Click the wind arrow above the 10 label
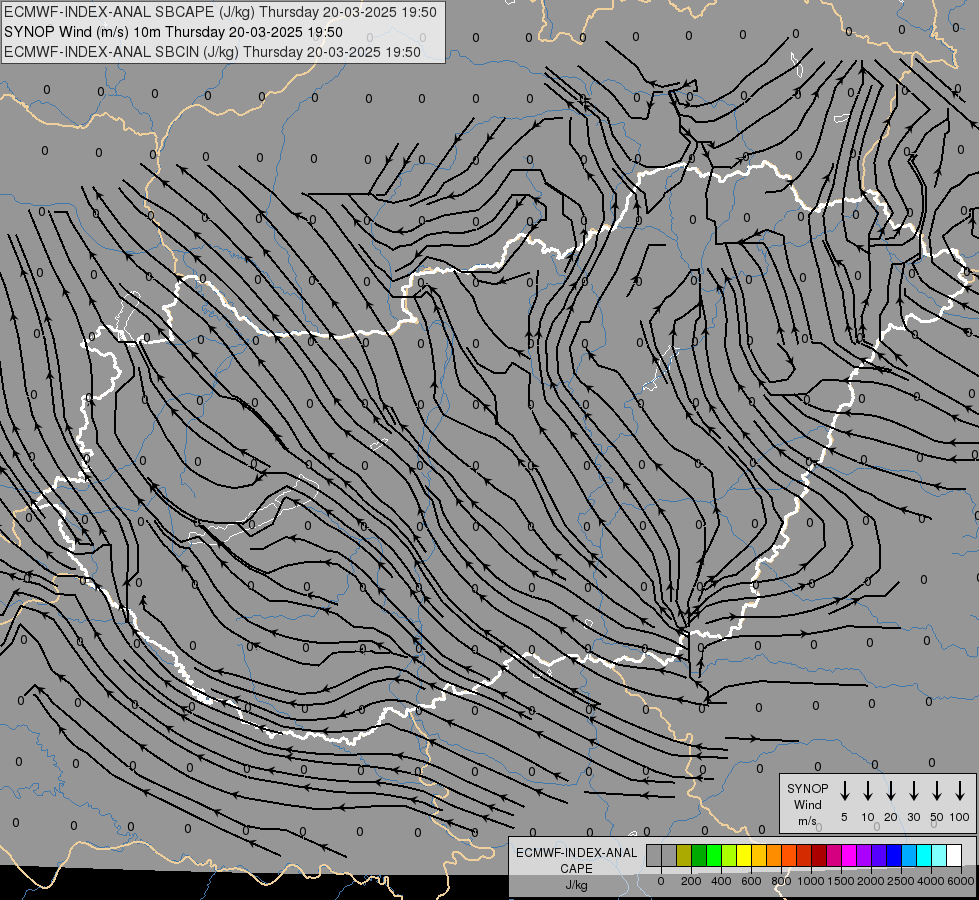Screen dimensions: 979x900 (x=868, y=791)
